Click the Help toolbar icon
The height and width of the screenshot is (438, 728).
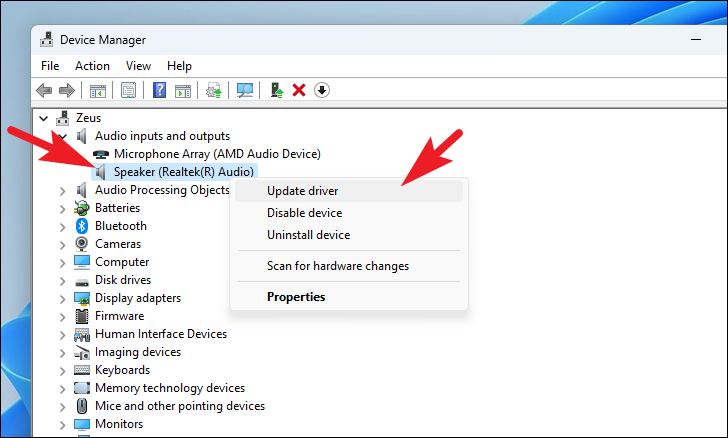[159, 90]
